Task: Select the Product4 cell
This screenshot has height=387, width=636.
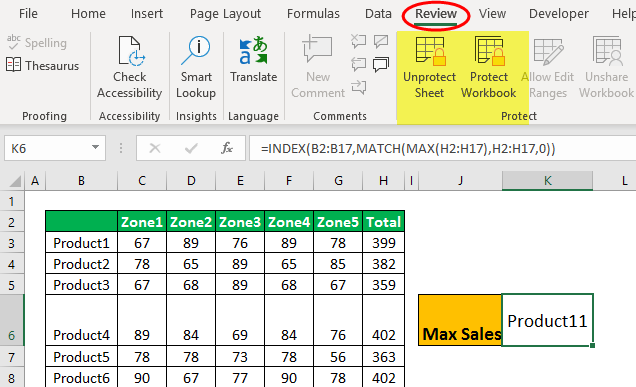Action: pyautogui.click(x=82, y=320)
